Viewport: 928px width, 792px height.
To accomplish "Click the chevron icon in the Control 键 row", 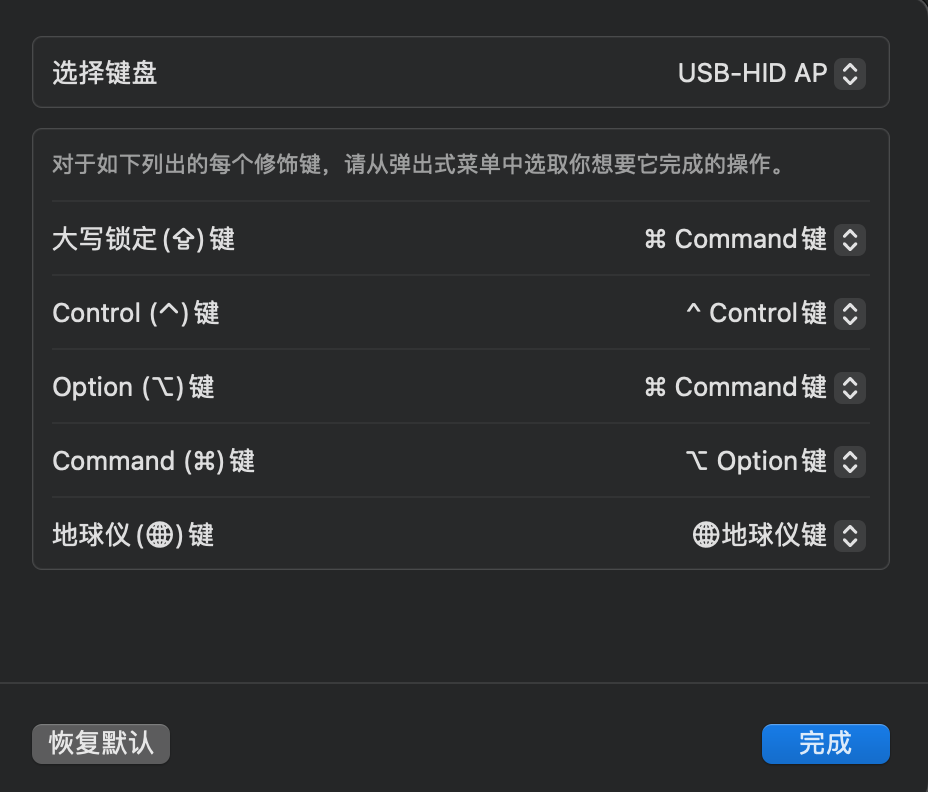I will click(849, 313).
